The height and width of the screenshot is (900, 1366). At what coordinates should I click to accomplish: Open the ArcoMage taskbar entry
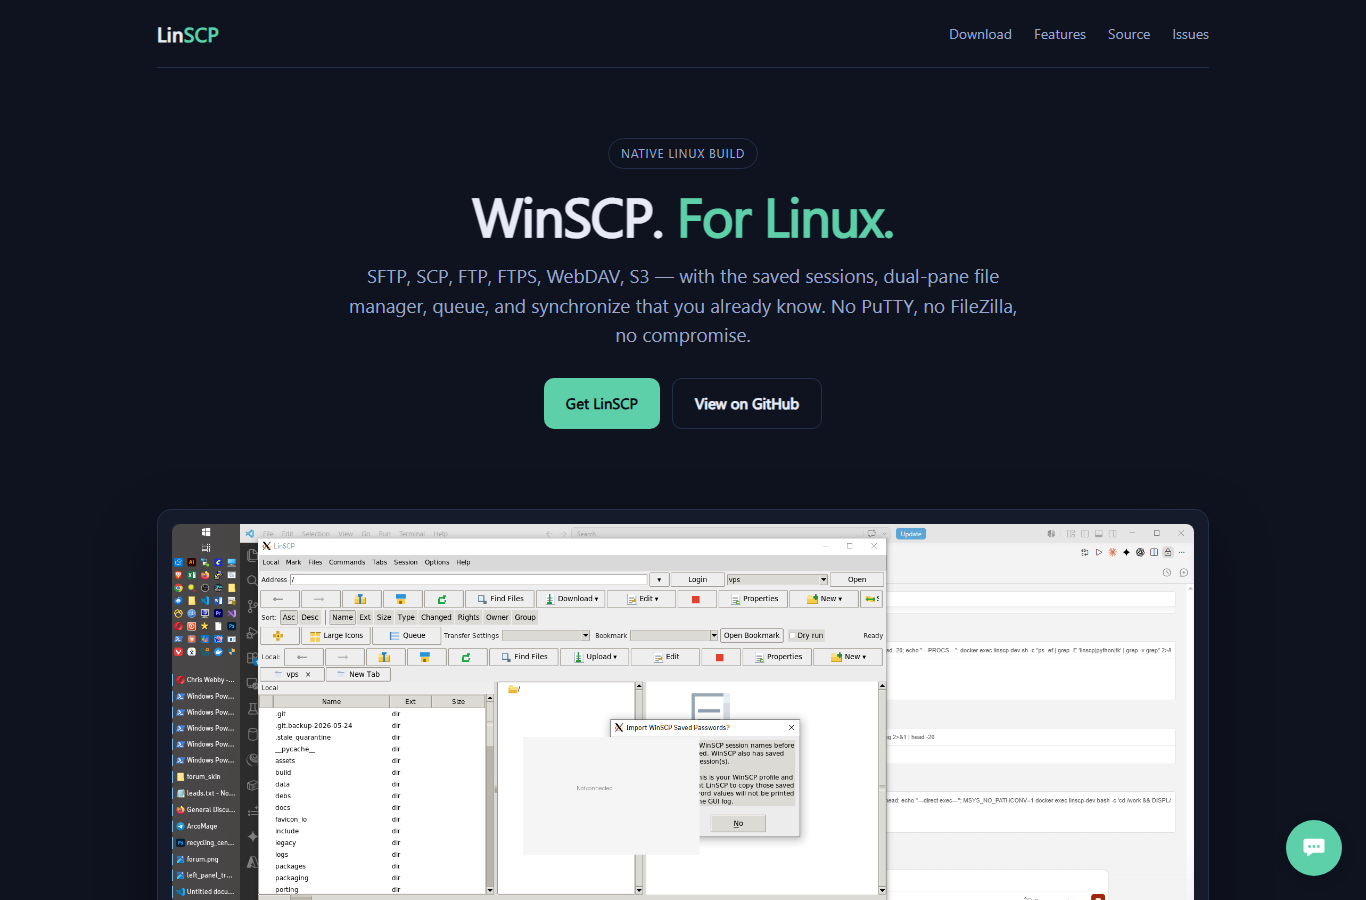pyautogui.click(x=206, y=826)
